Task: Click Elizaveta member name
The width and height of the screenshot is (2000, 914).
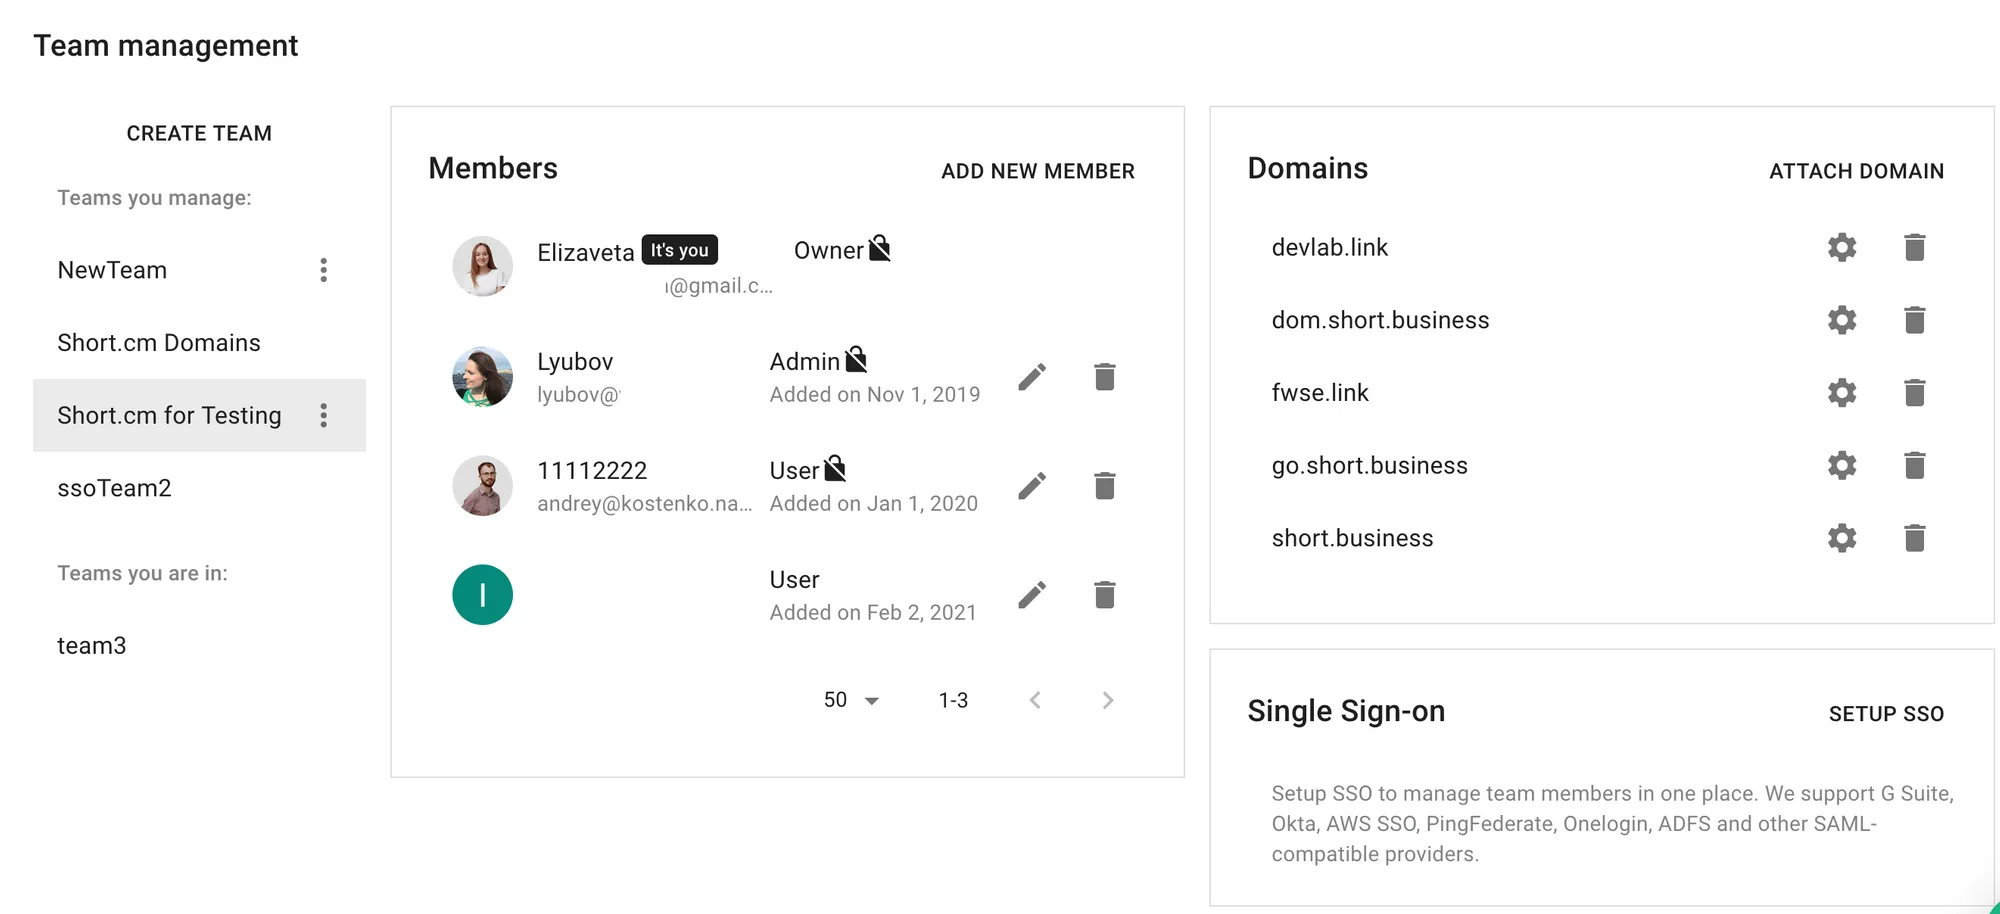Action: point(586,252)
